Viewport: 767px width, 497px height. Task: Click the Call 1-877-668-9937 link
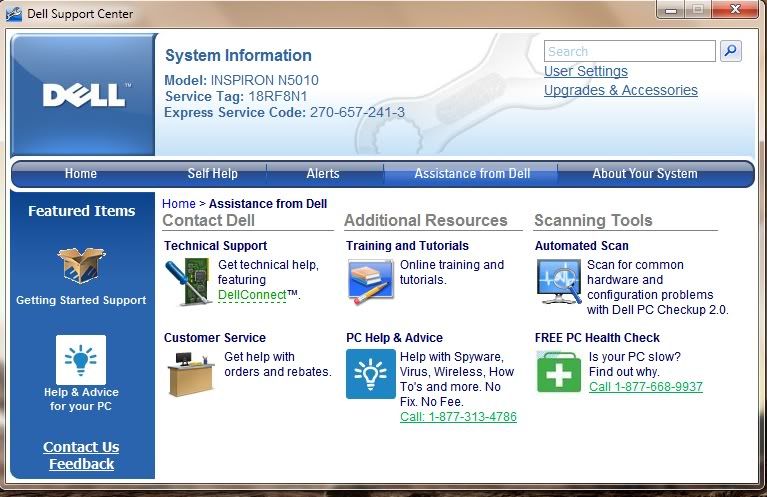(x=646, y=386)
